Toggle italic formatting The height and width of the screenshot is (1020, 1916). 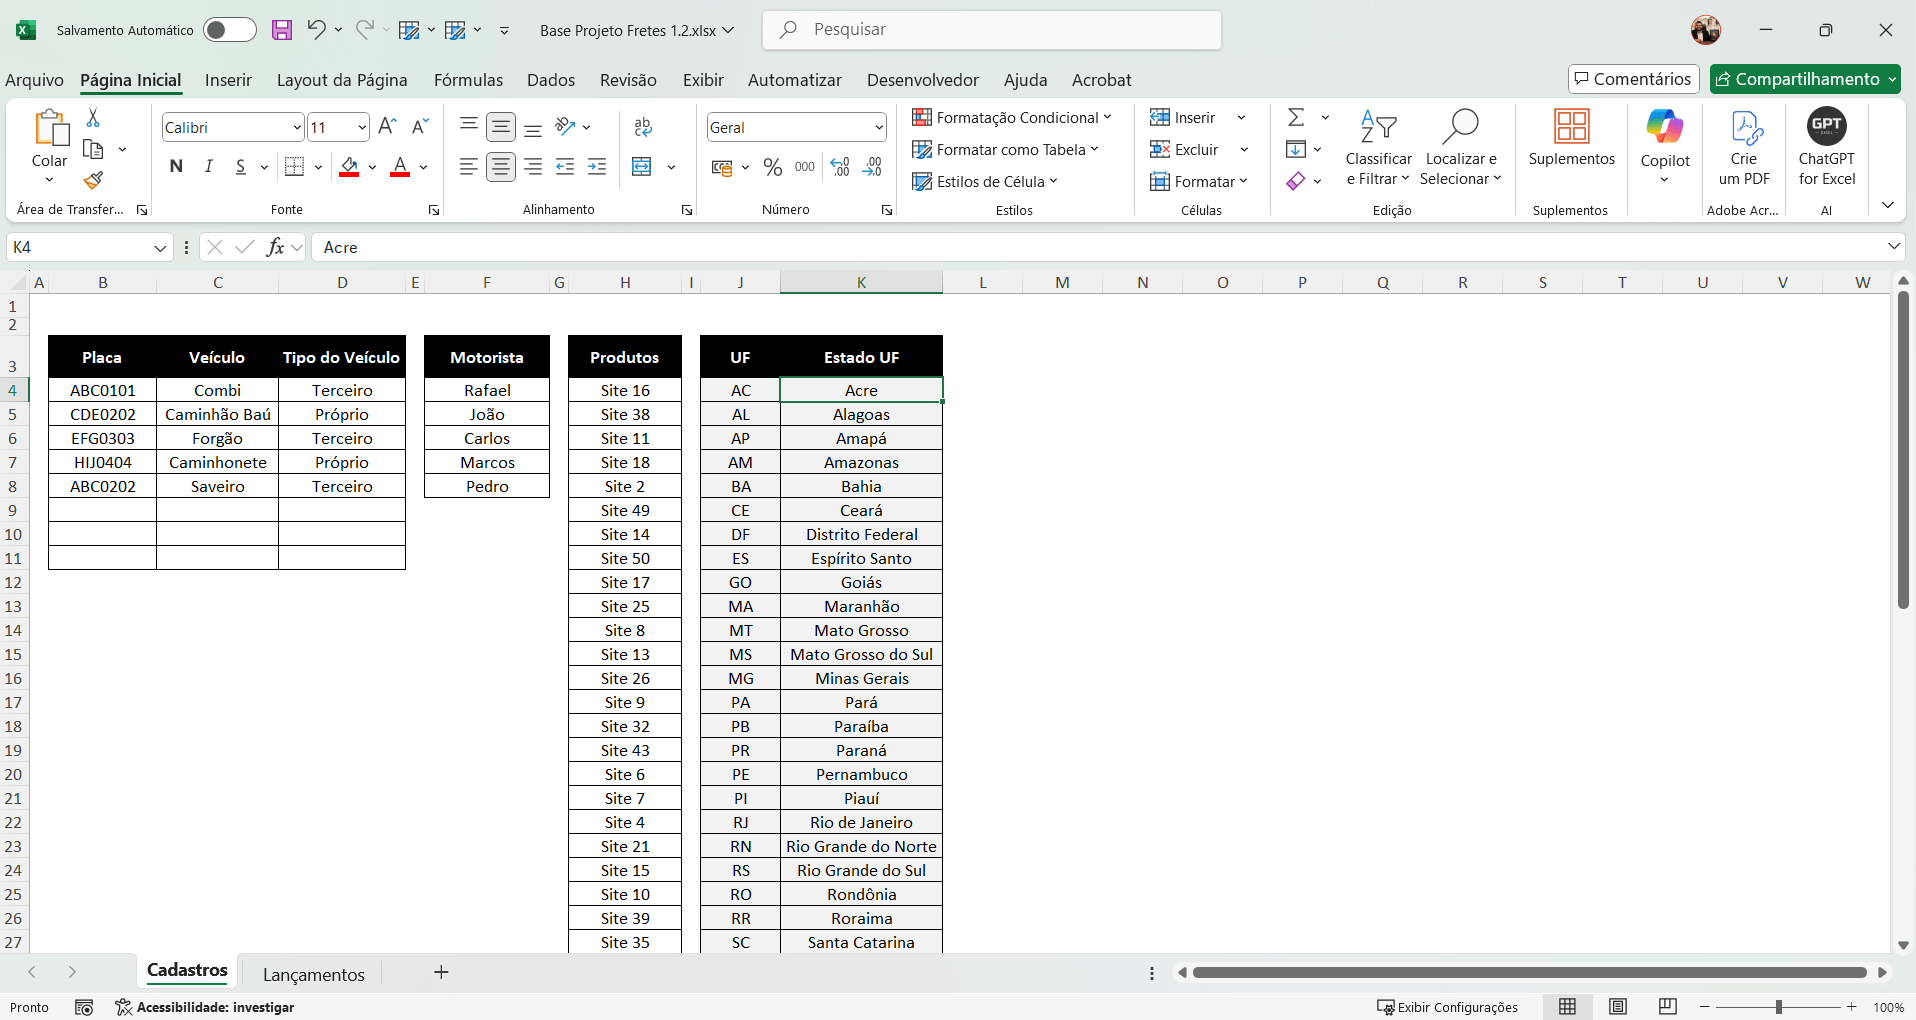208,166
